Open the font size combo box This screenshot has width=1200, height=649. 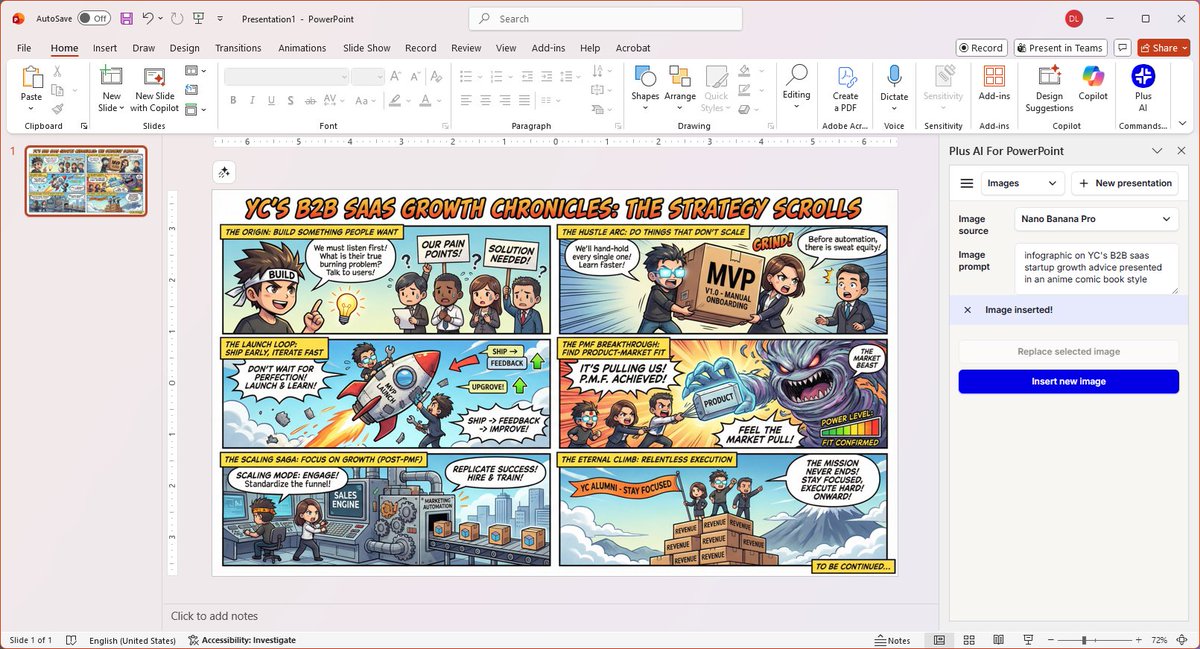[368, 76]
